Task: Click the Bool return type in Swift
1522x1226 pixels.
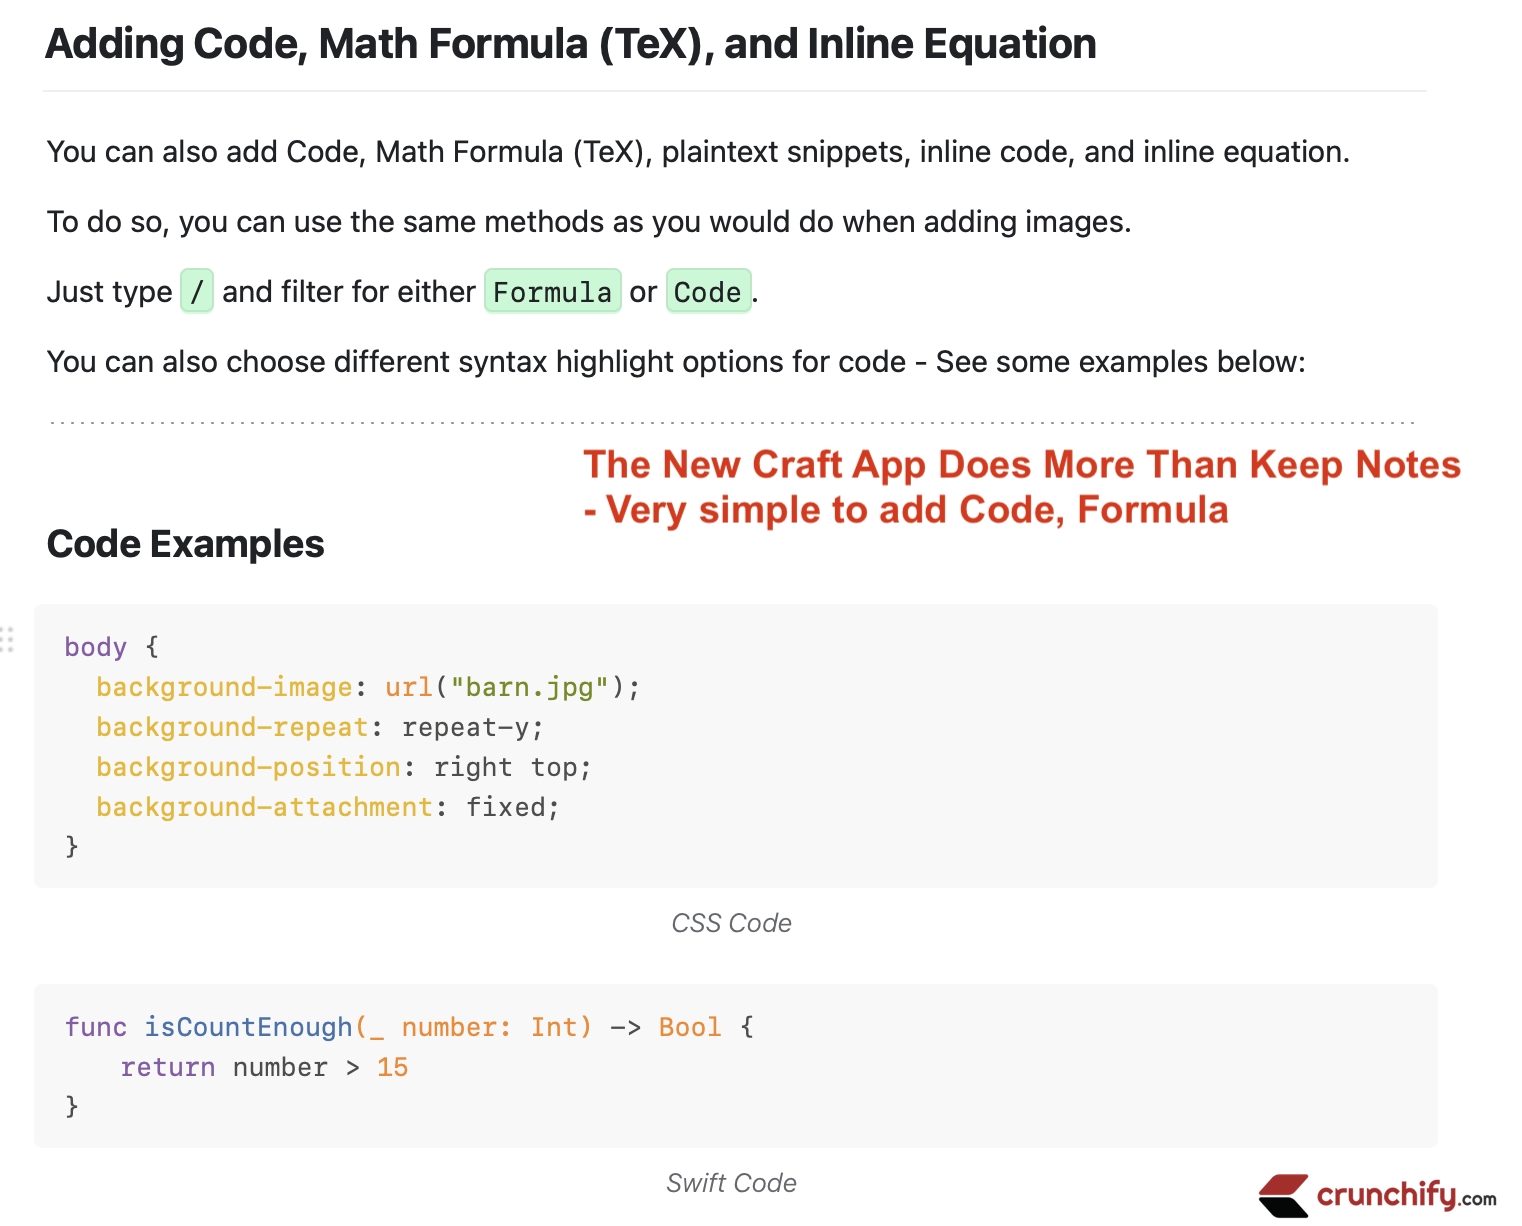Action: (x=690, y=1027)
